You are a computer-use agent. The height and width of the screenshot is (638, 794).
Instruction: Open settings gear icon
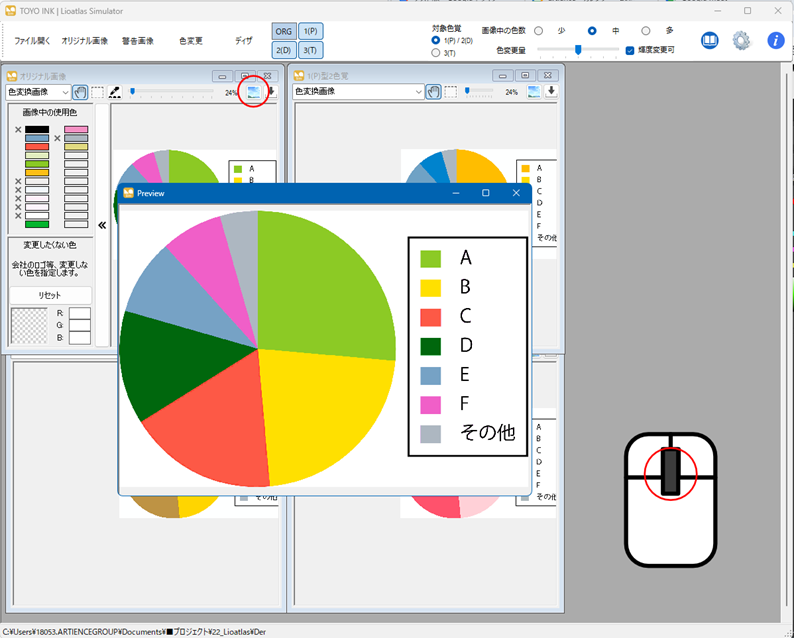(741, 41)
